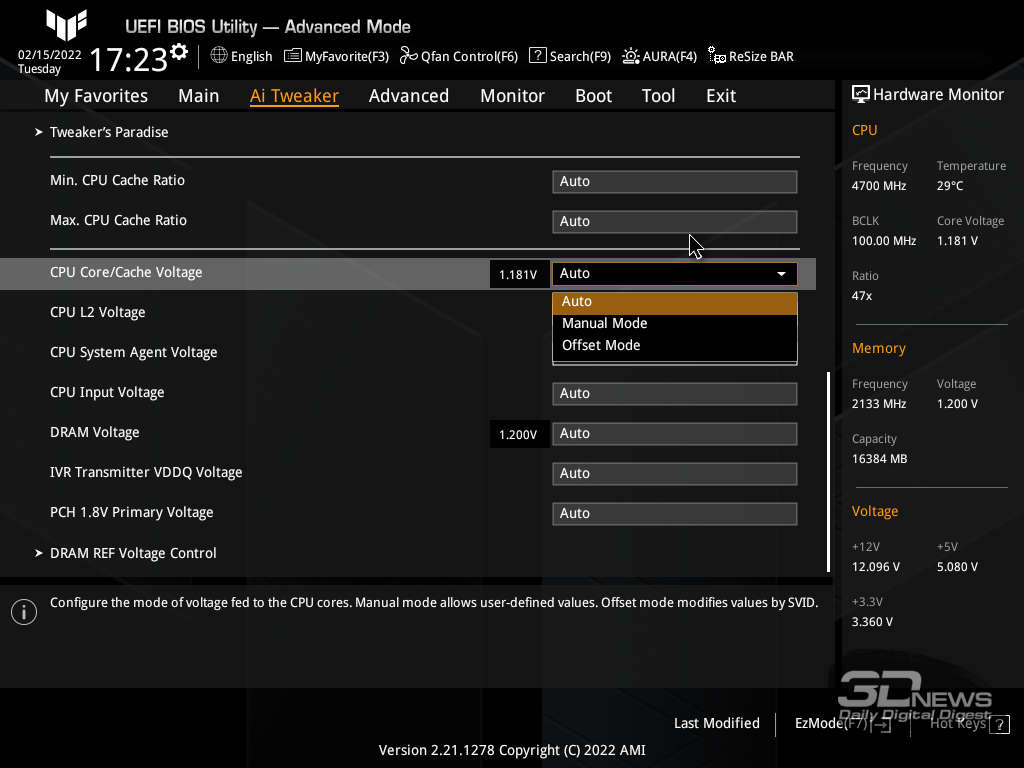Switch to EzMode(F7)
The image size is (1024, 768).
[x=842, y=724]
